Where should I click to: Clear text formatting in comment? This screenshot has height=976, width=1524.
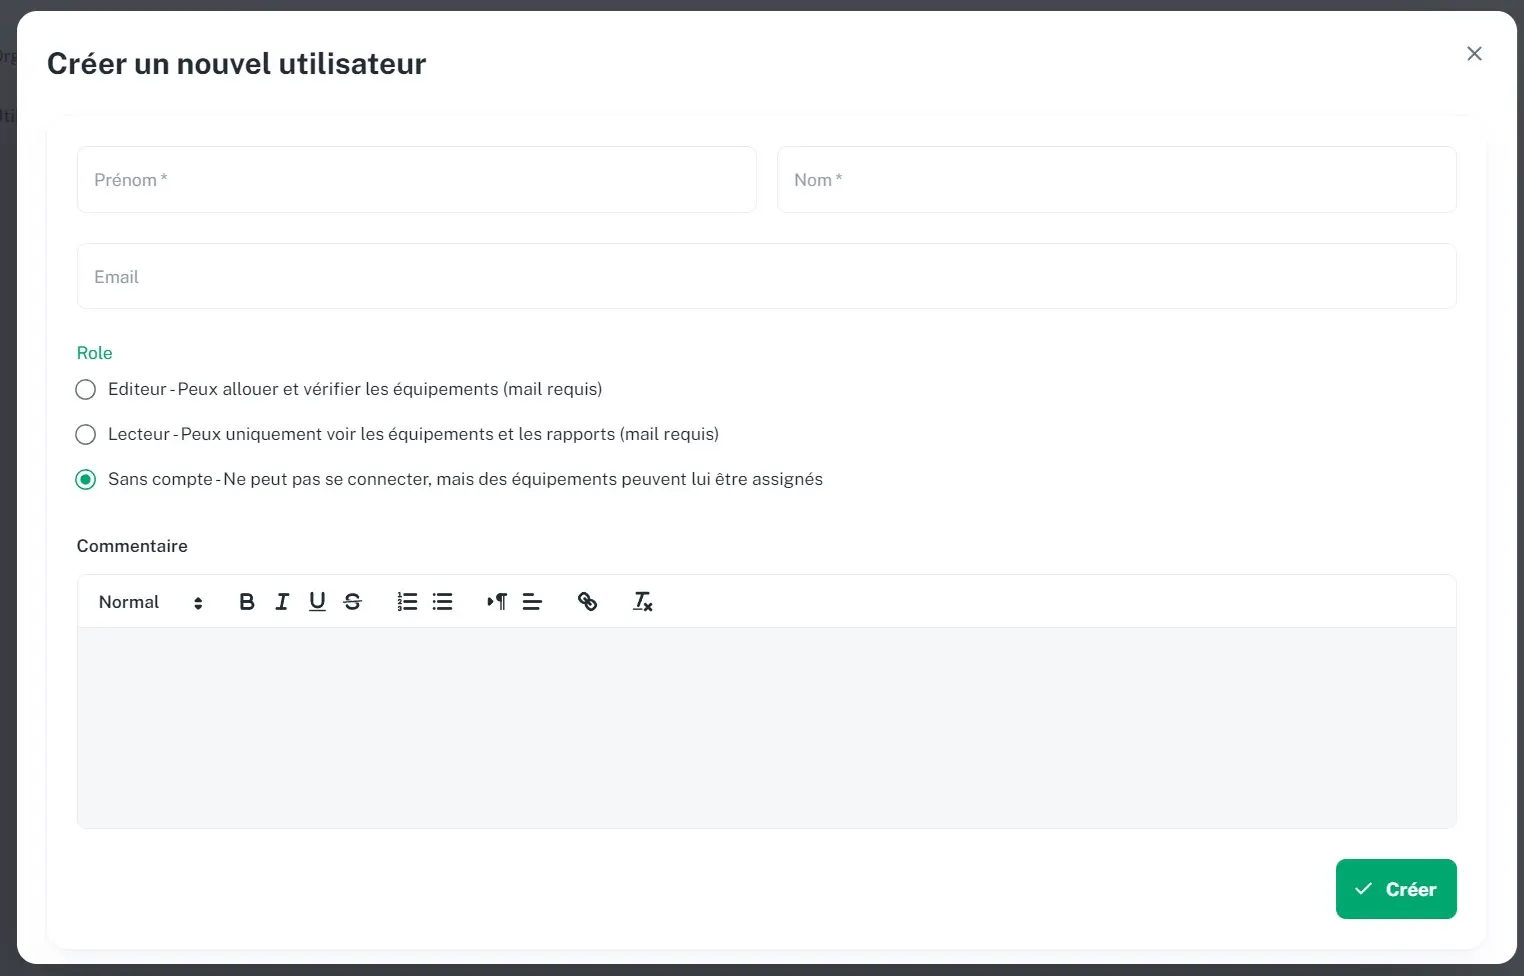642,602
